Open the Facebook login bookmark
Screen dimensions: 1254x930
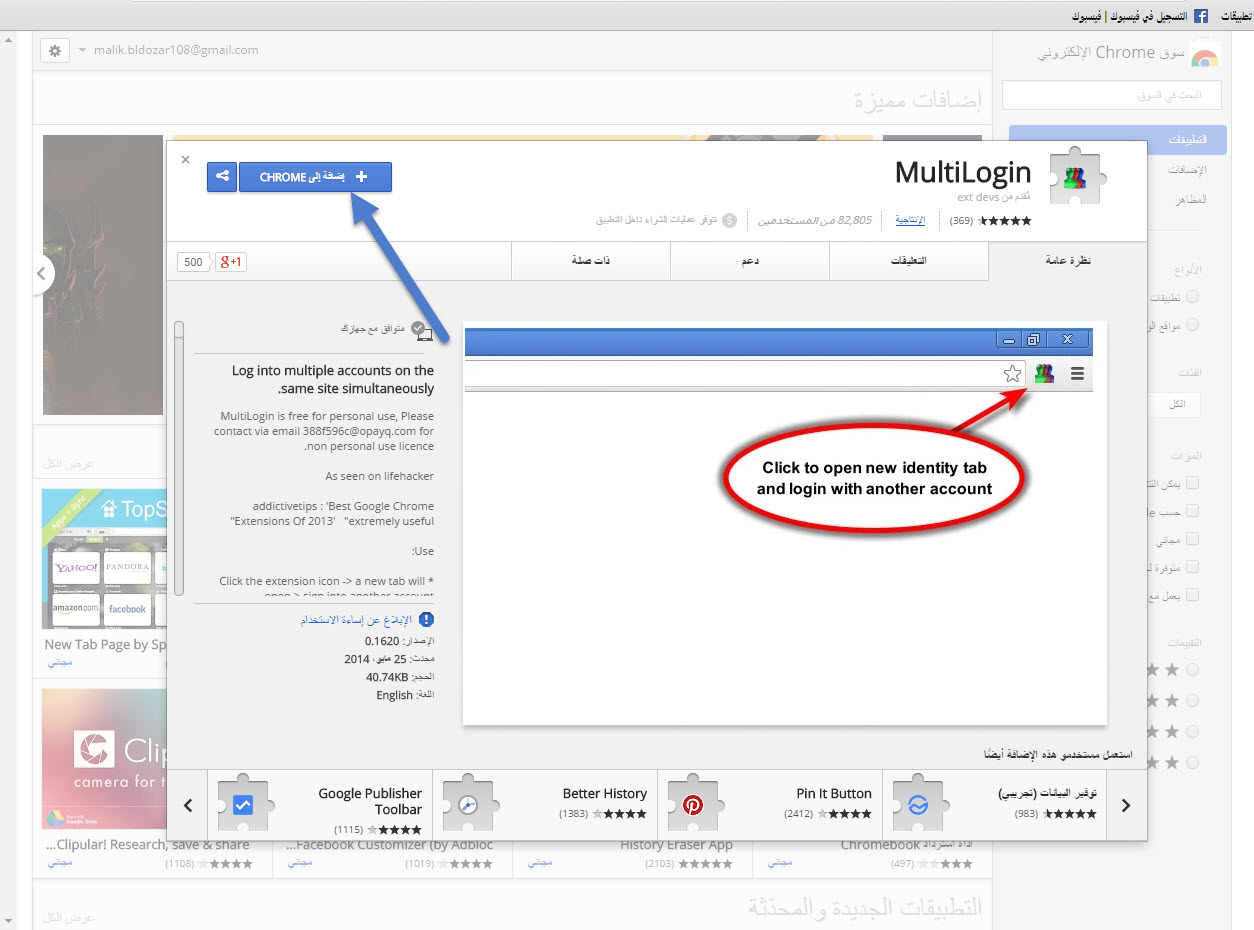click(x=1129, y=16)
